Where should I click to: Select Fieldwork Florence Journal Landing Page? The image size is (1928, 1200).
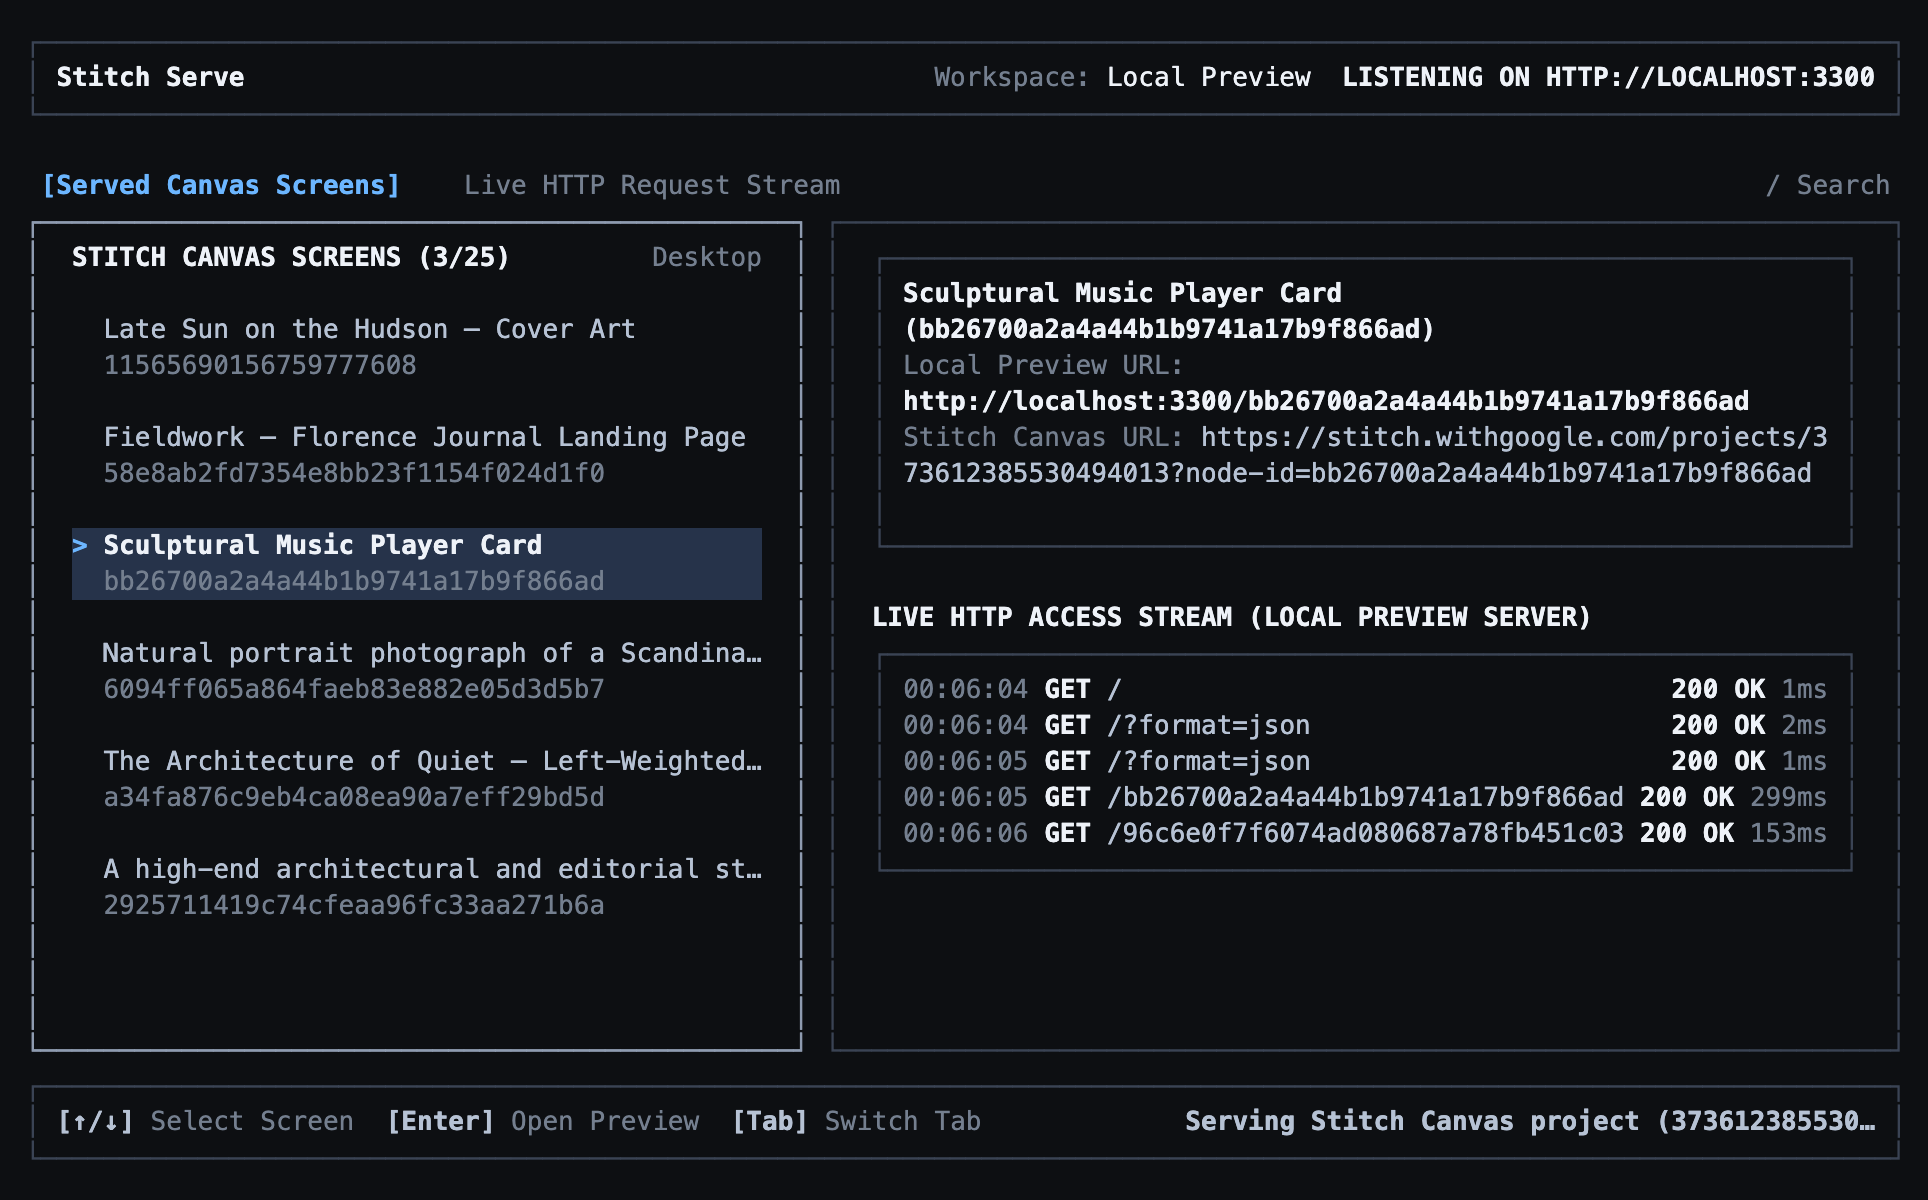417,454
